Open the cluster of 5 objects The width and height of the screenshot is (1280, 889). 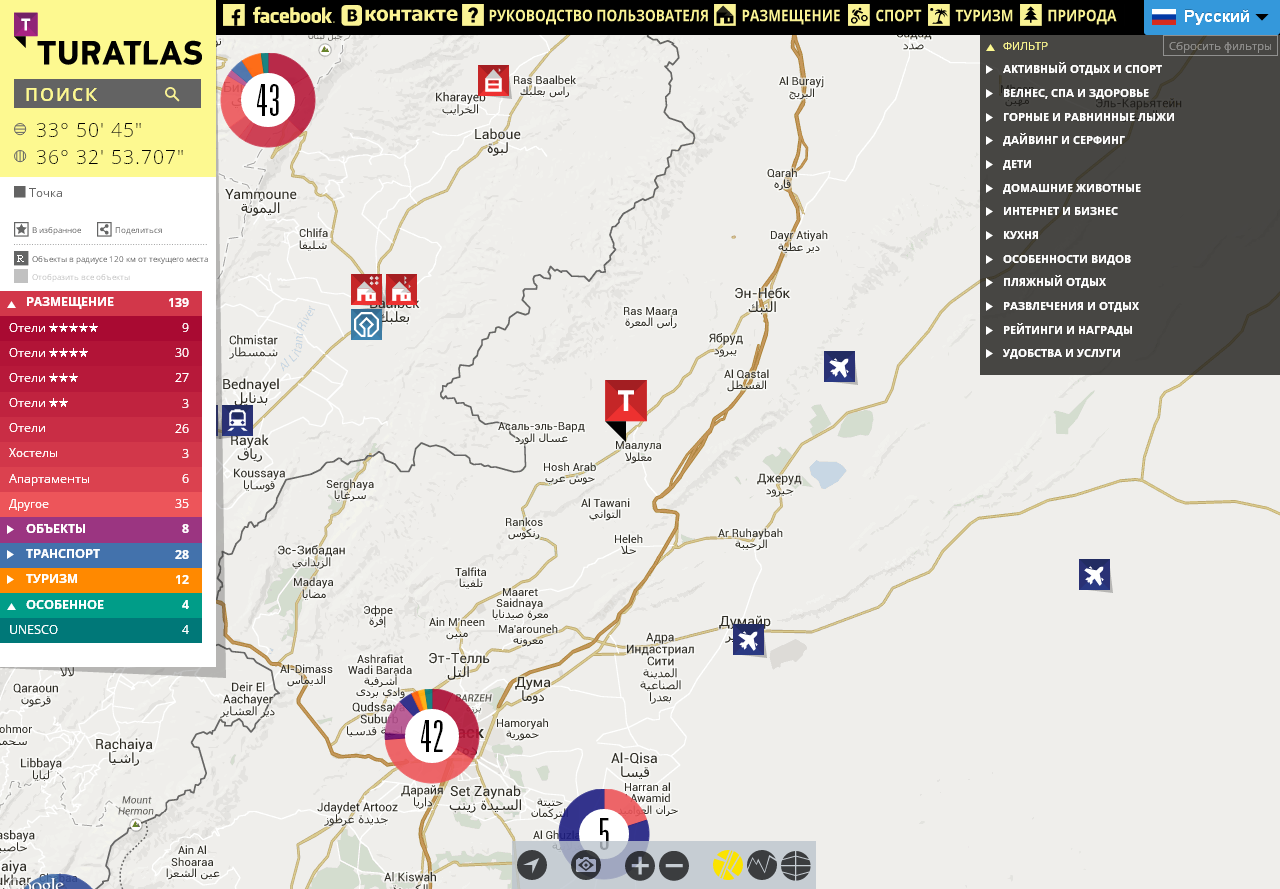pyautogui.click(x=604, y=834)
